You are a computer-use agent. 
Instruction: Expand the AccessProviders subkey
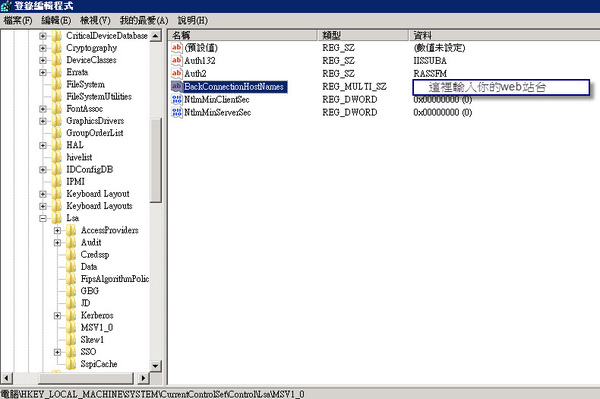[57, 231]
